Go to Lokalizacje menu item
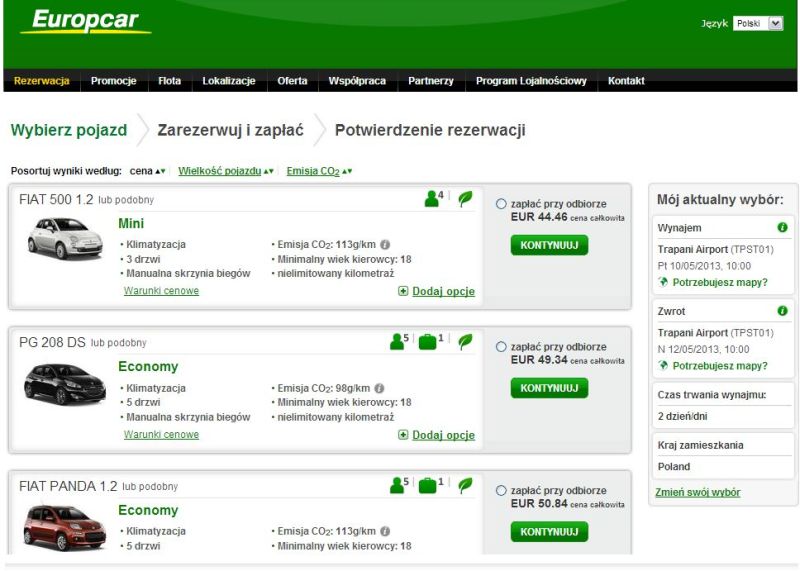Viewport: 800px width, 571px height. [x=229, y=81]
